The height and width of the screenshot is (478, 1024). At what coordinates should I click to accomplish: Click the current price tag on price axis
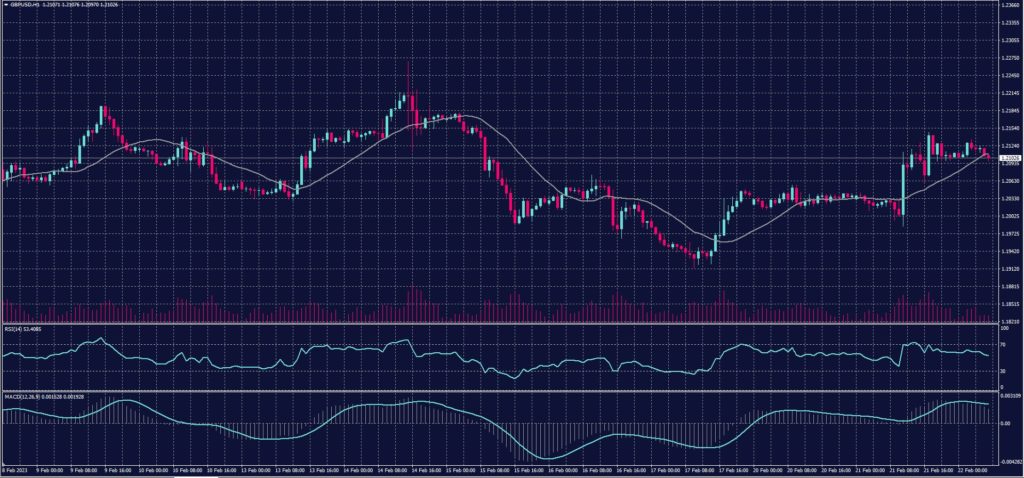coord(1008,158)
